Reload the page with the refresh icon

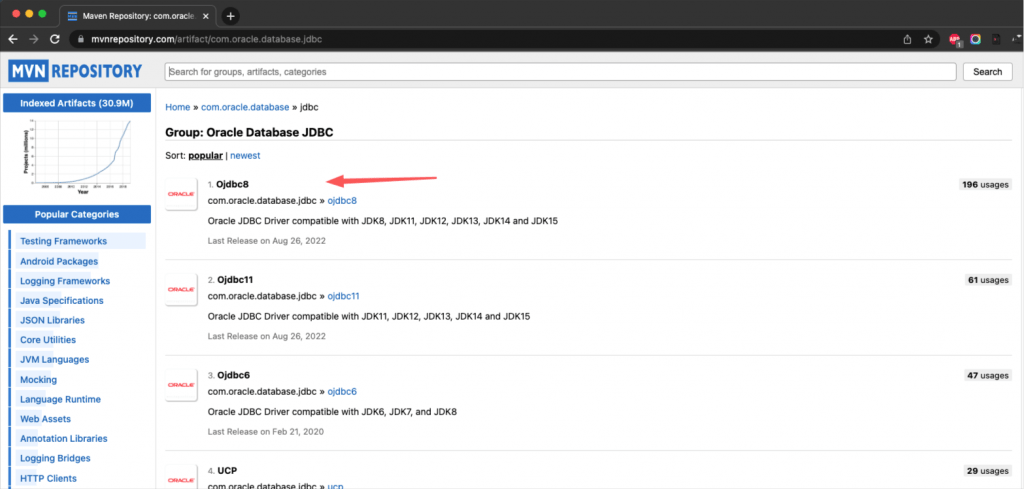pos(55,39)
